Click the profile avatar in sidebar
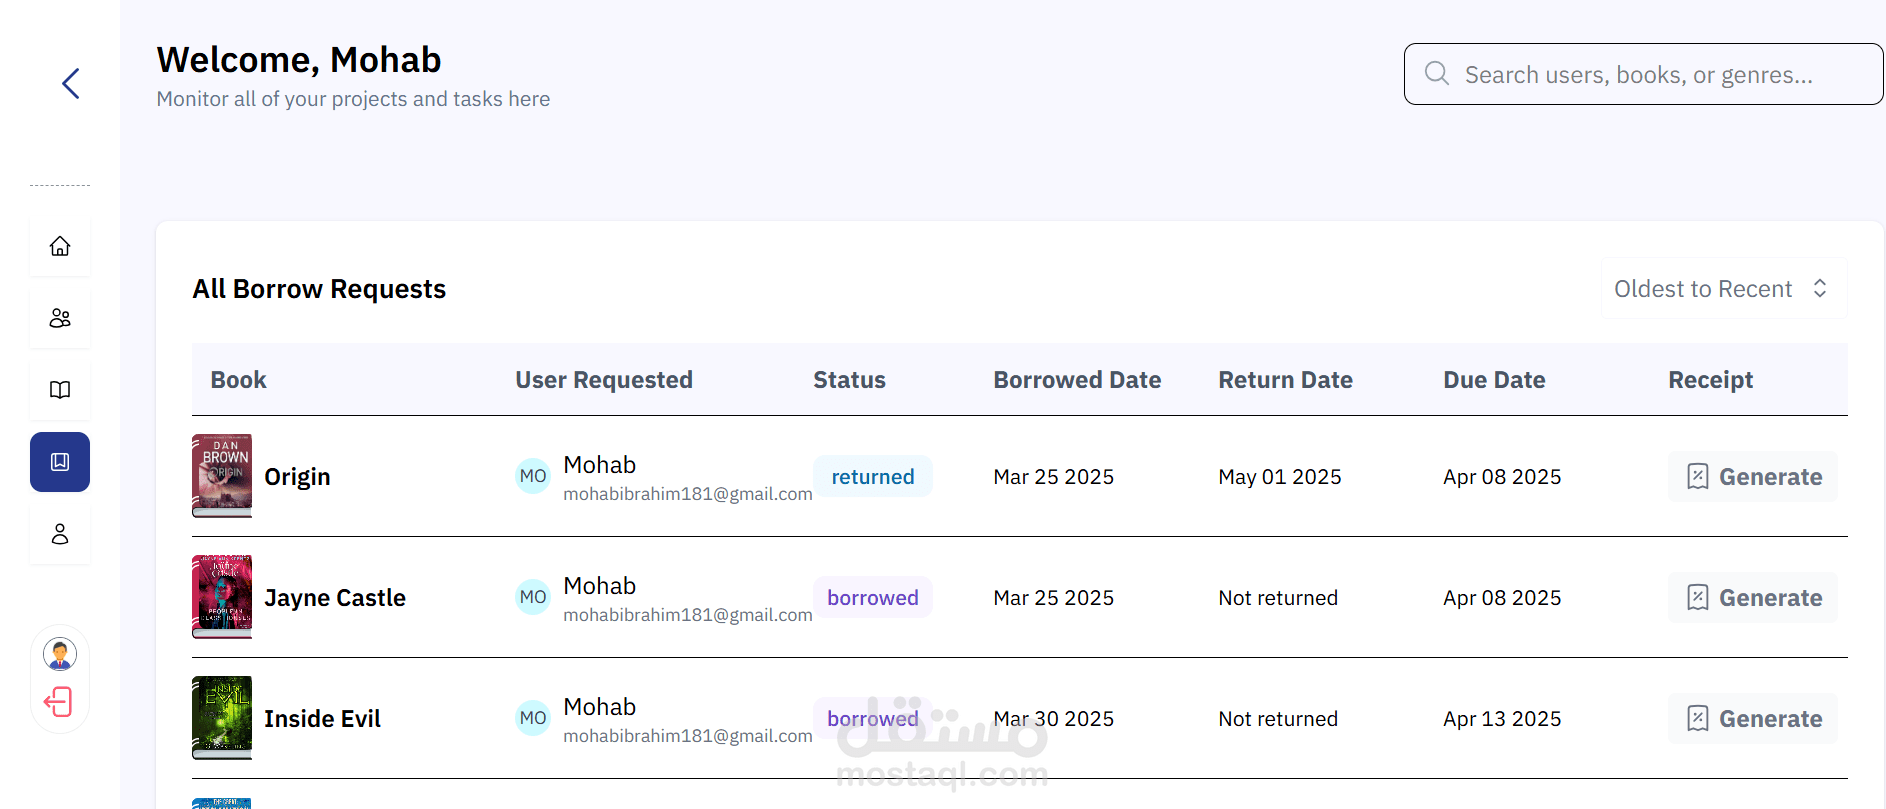This screenshot has width=1886, height=809. 60,655
